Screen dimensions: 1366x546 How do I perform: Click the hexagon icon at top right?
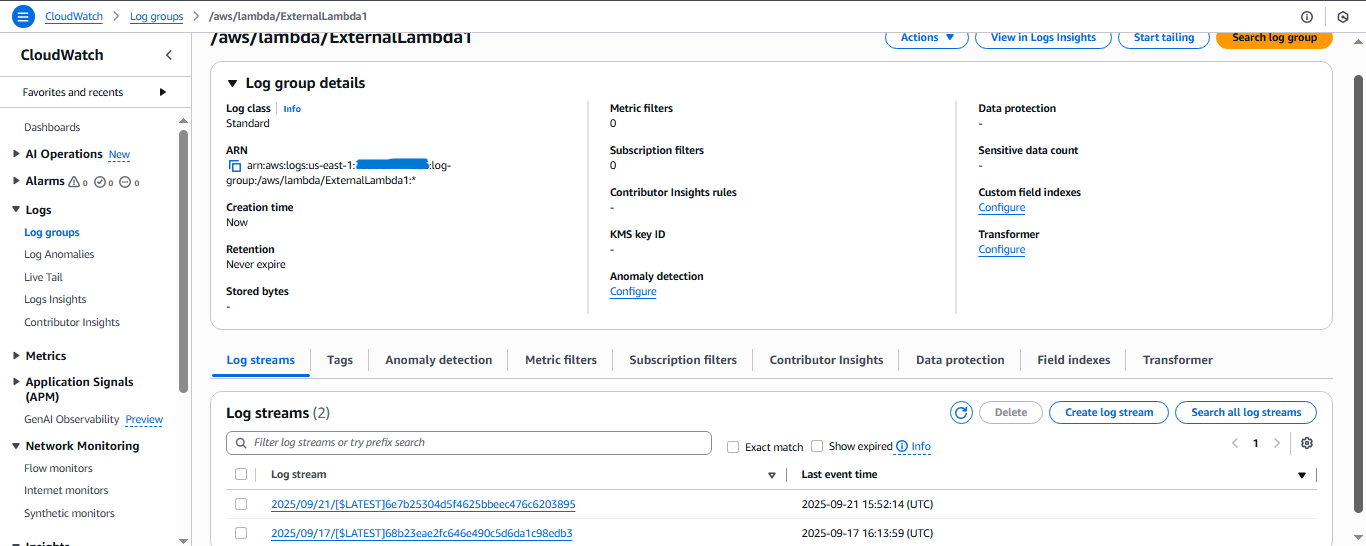click(x=1343, y=17)
